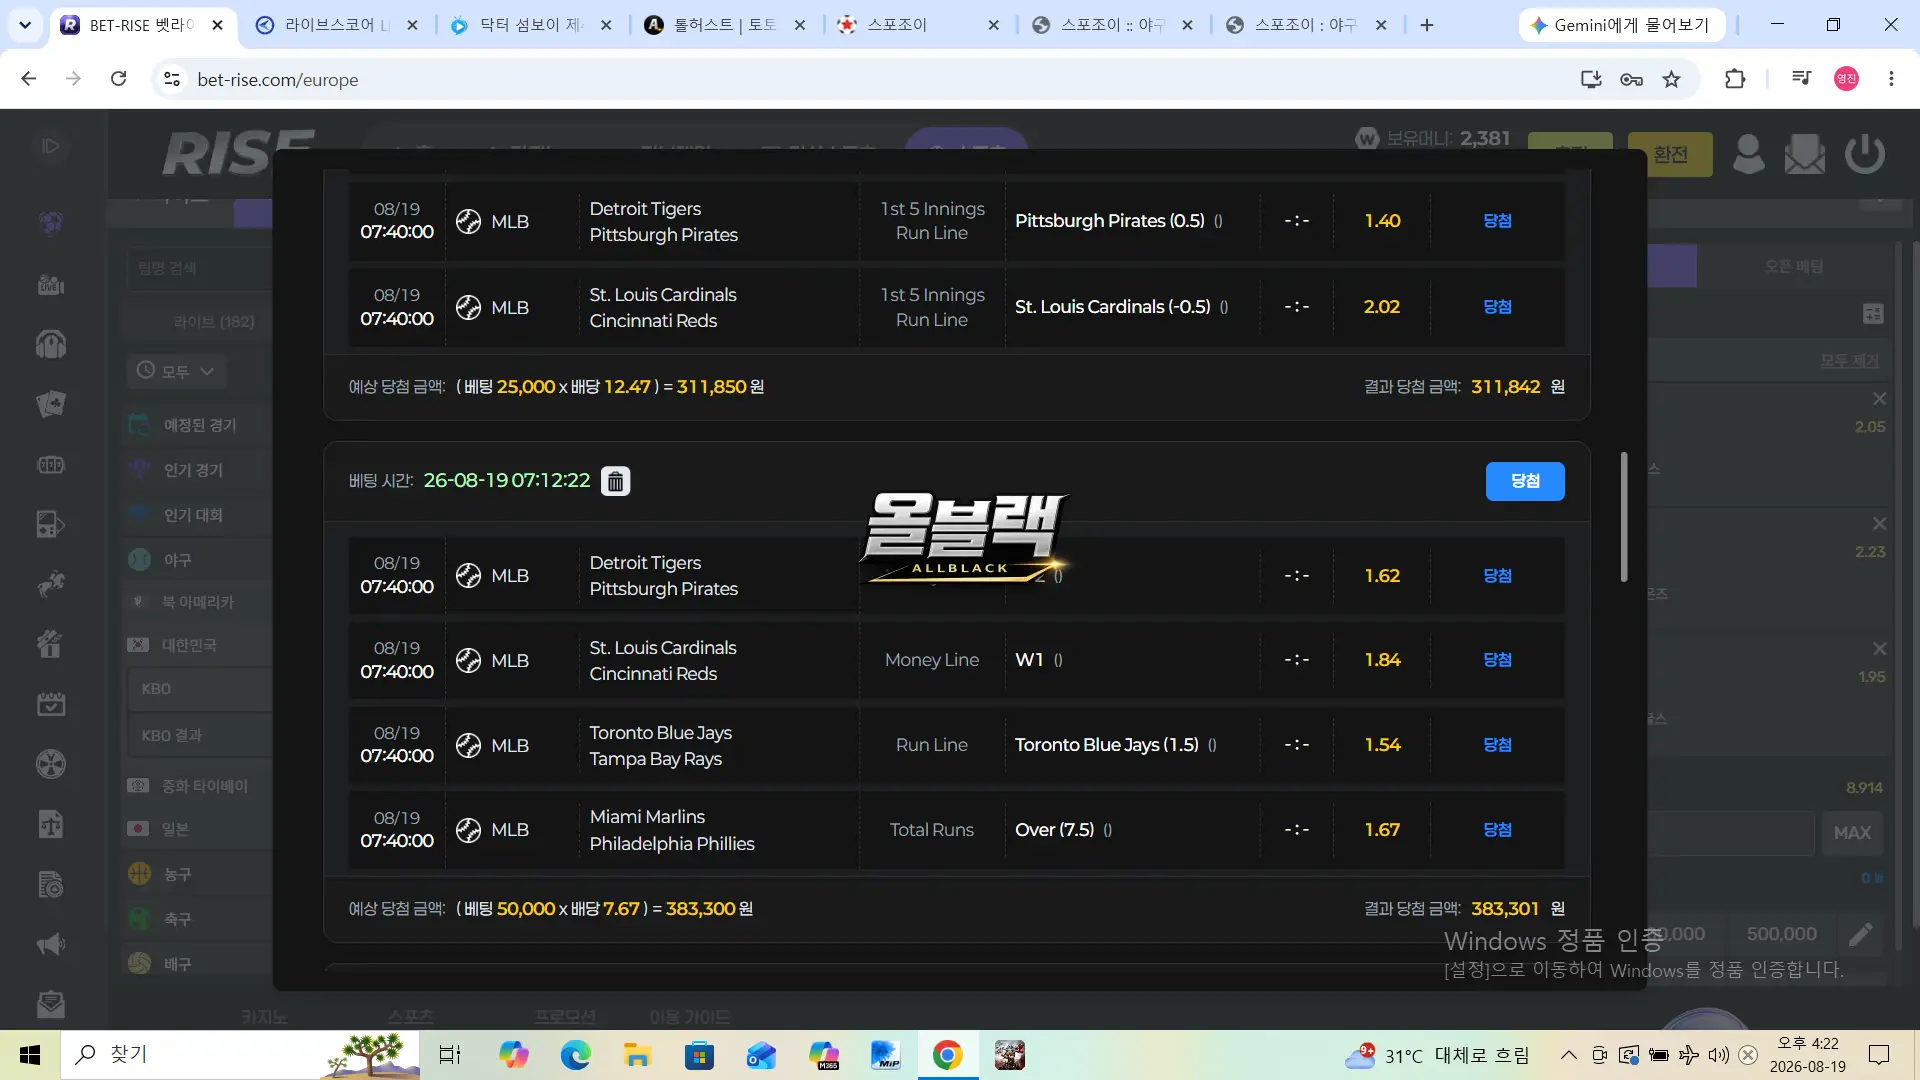The width and height of the screenshot is (1920, 1080).
Task: Open the media controls icon in Chrome toolbar
Action: pyautogui.click(x=1801, y=79)
